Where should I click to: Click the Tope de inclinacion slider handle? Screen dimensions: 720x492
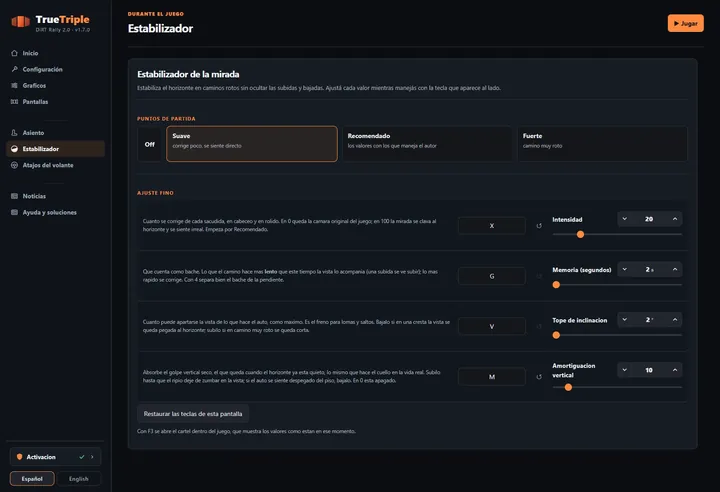556,335
